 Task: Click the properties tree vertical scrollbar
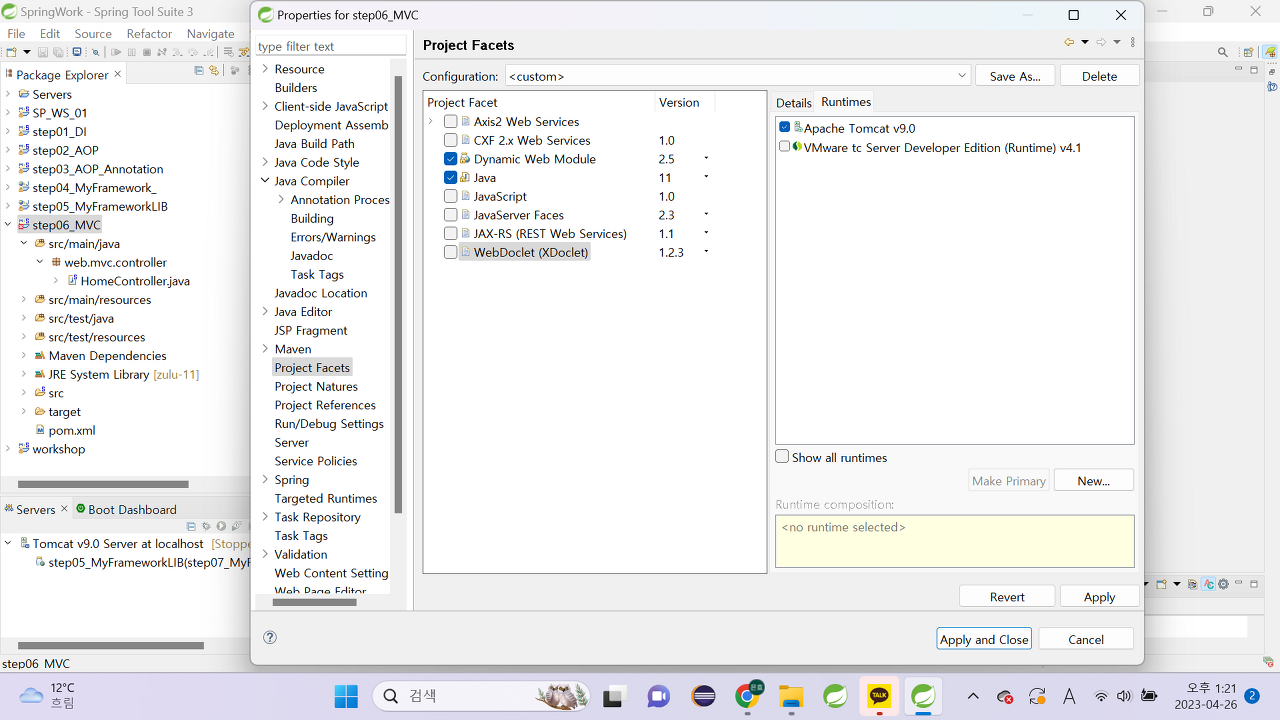click(x=398, y=295)
